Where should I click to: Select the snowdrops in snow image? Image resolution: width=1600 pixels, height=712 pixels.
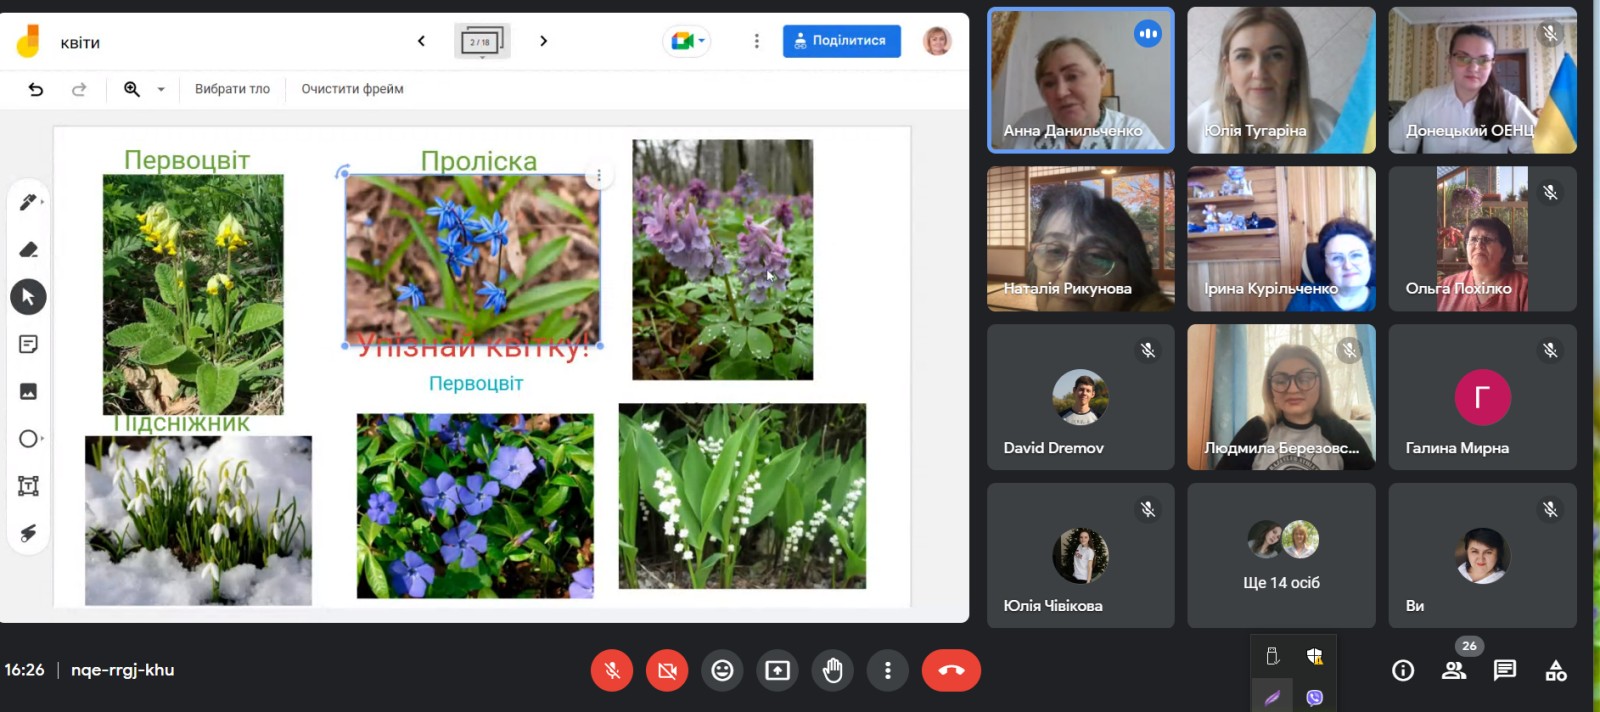tap(198, 520)
